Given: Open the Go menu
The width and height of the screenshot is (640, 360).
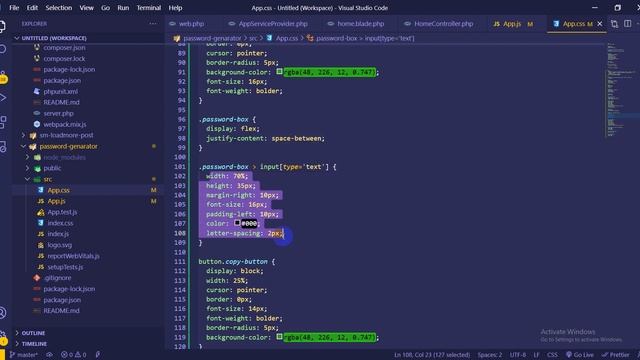Looking at the screenshot, I should [x=105, y=8].
